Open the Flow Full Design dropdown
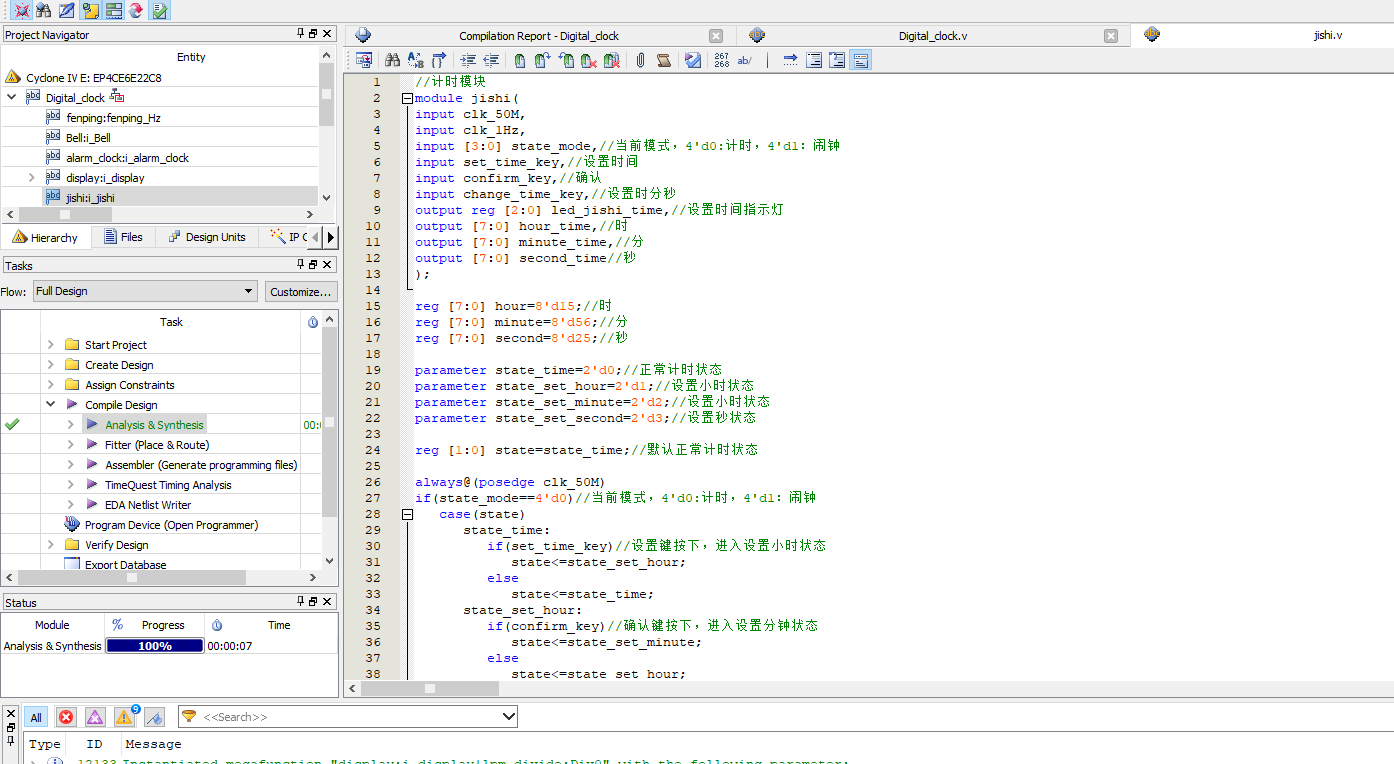 point(145,291)
